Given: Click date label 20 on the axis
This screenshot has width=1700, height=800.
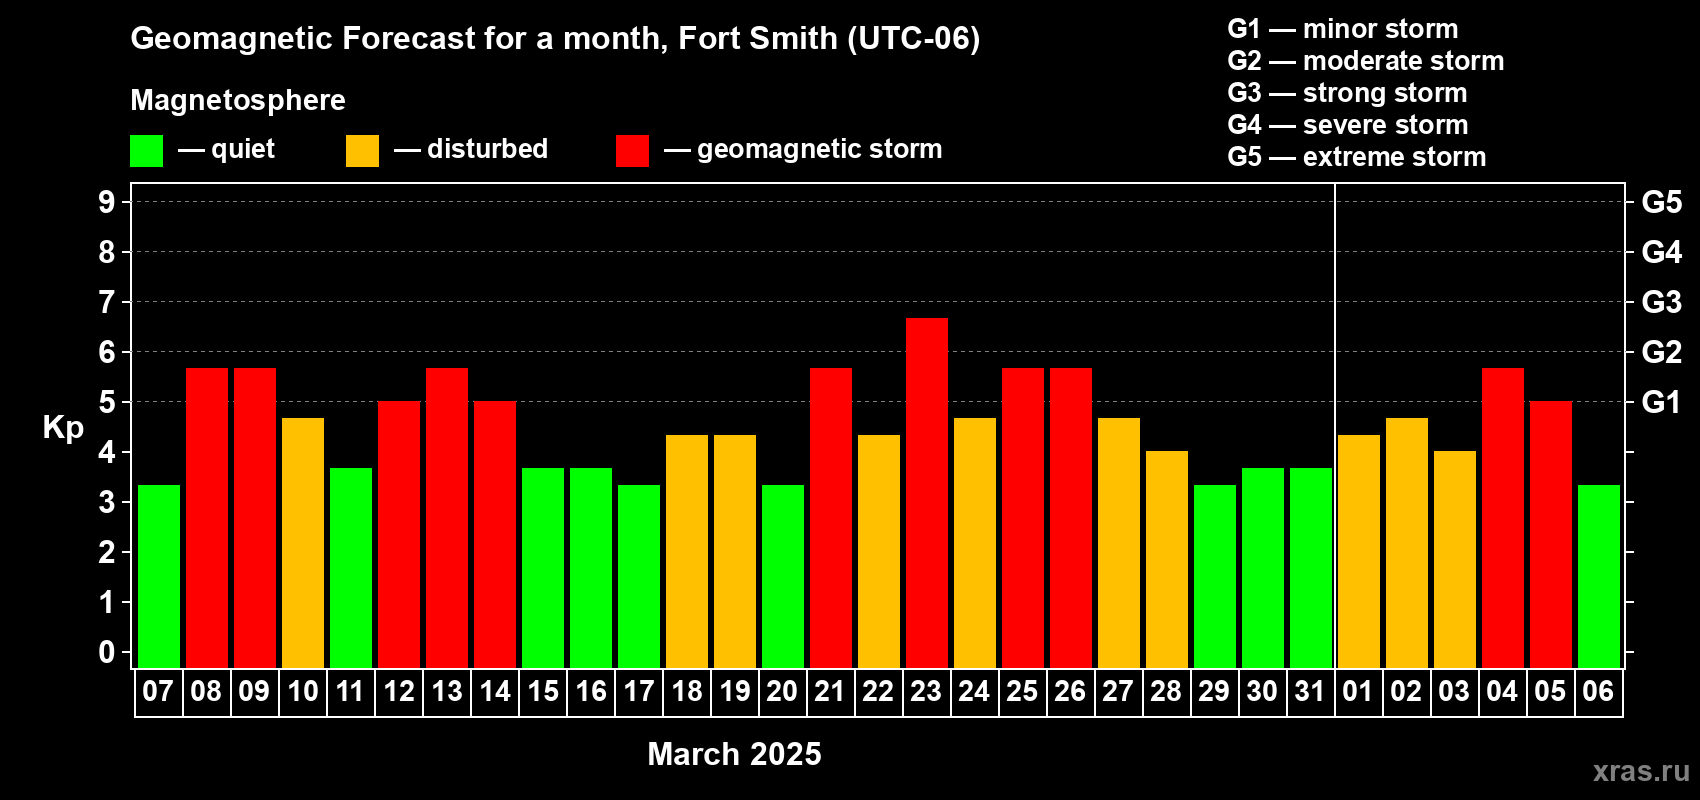Looking at the screenshot, I should tap(782, 691).
